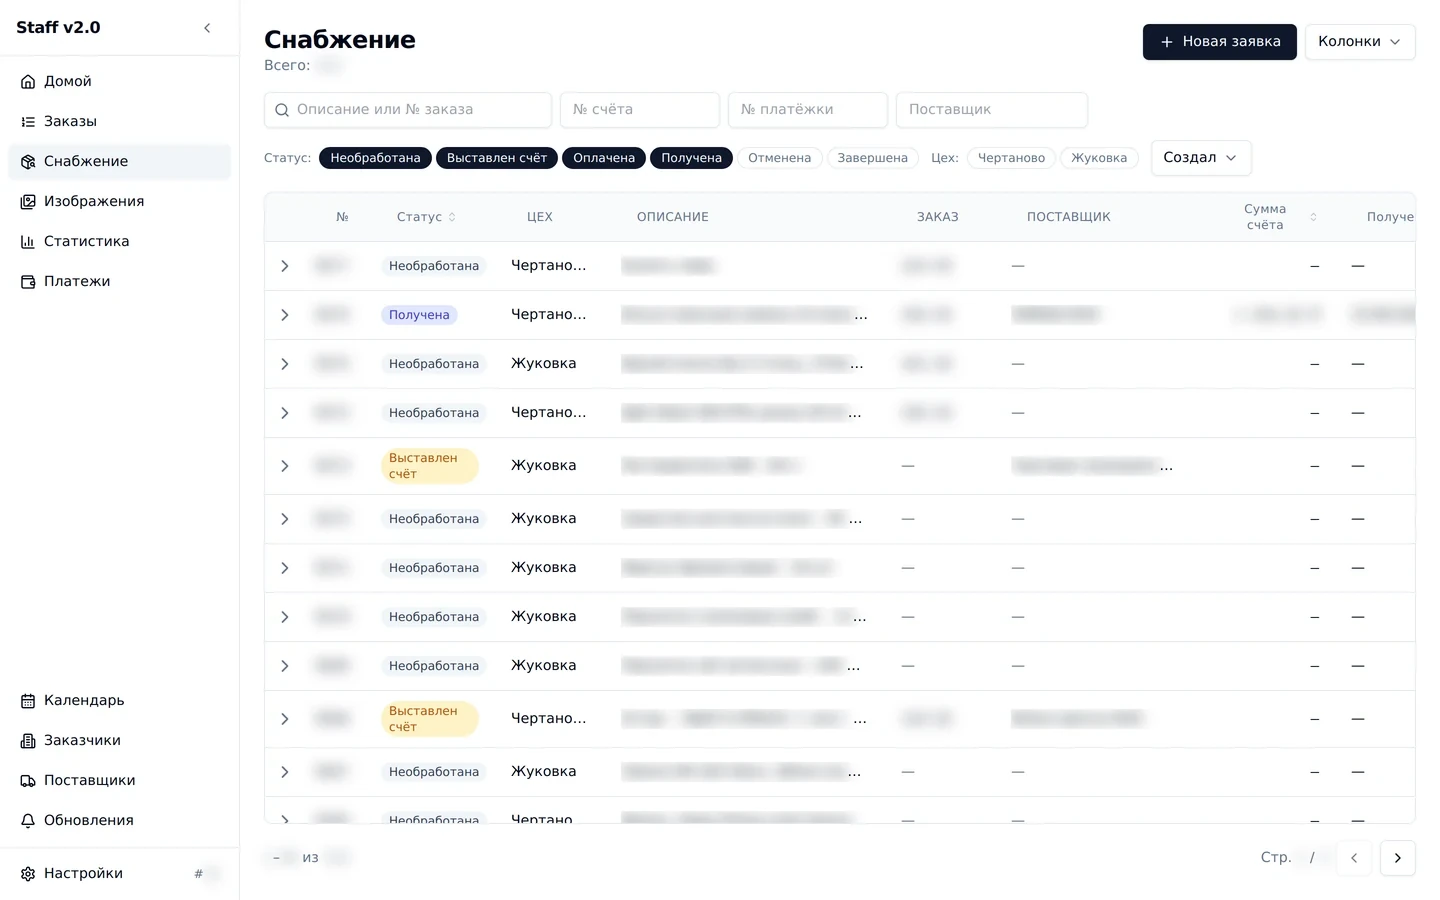Open the Создал dropdown filter

click(1201, 158)
